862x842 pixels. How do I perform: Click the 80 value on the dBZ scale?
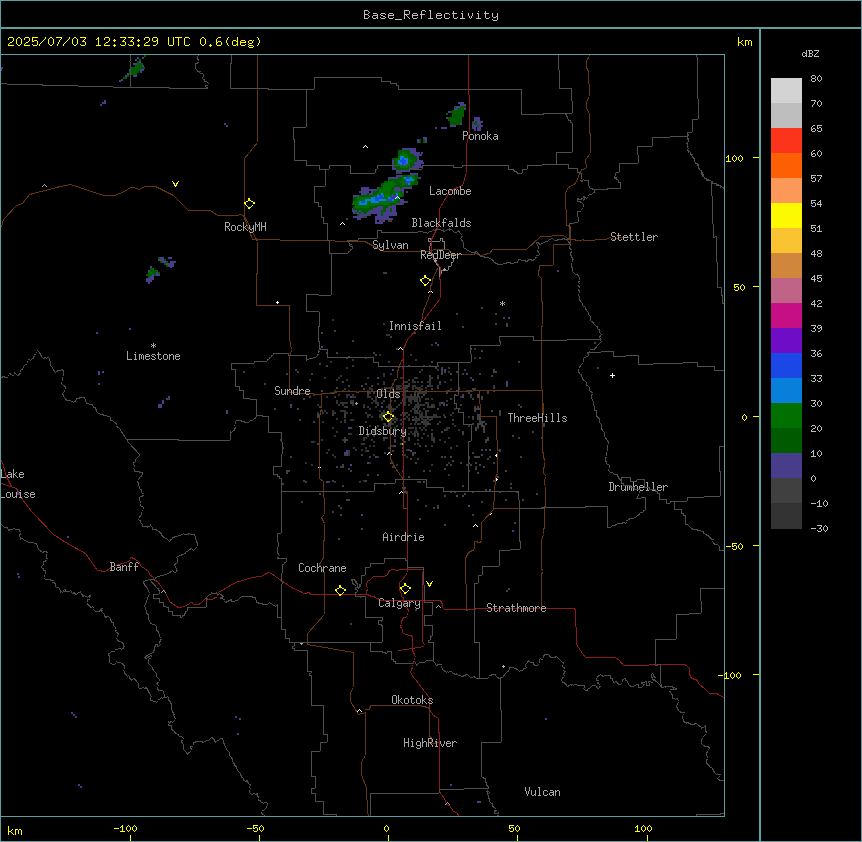tap(816, 79)
